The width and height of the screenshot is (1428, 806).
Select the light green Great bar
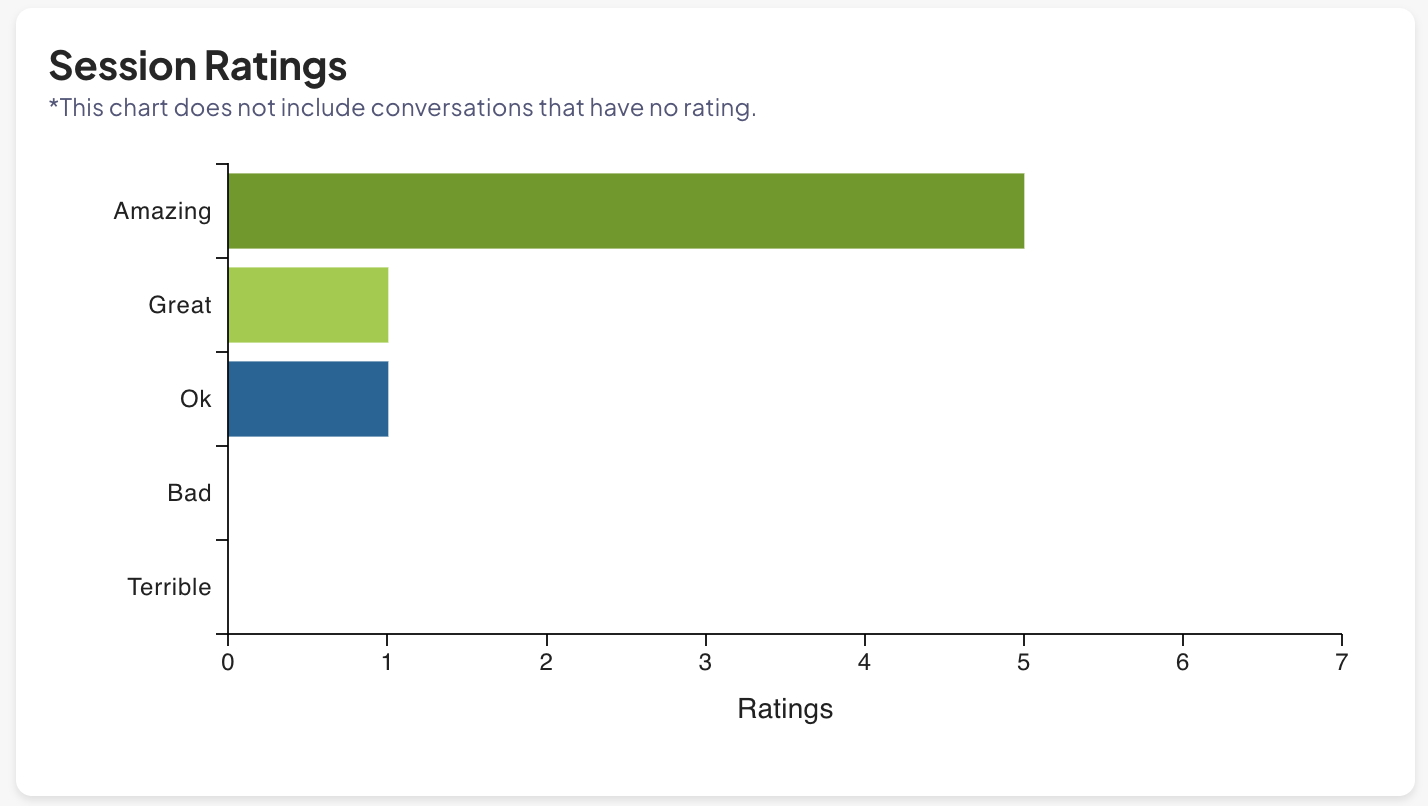[x=308, y=305]
